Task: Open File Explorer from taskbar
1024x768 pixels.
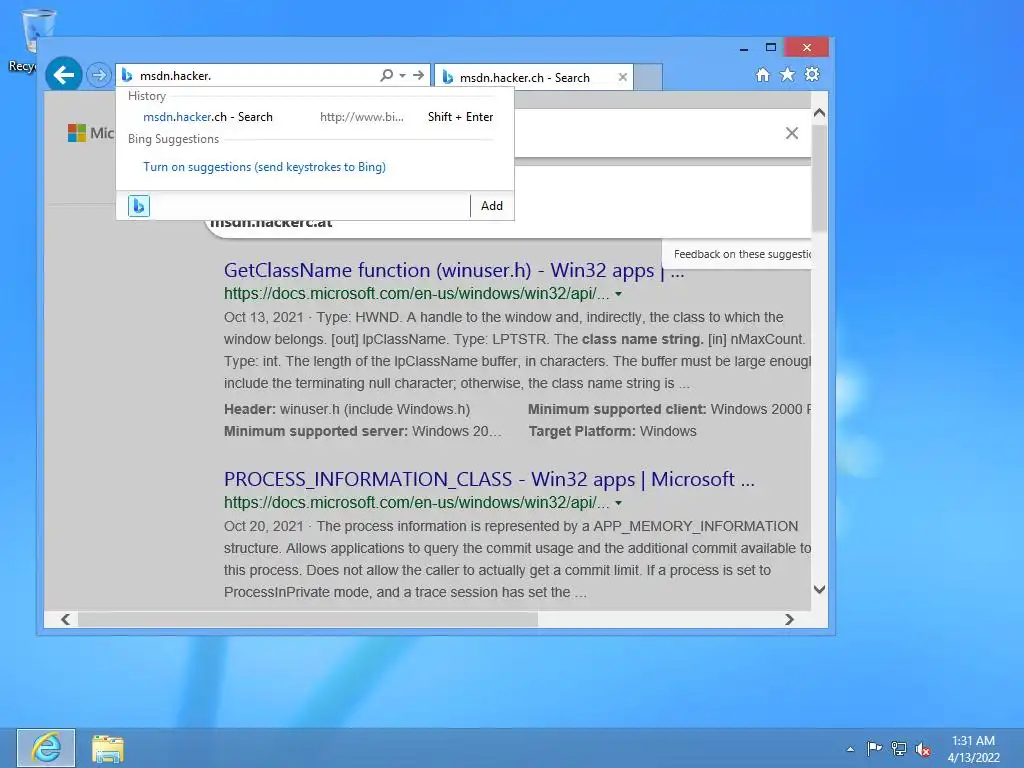Action: pyautogui.click(x=108, y=748)
